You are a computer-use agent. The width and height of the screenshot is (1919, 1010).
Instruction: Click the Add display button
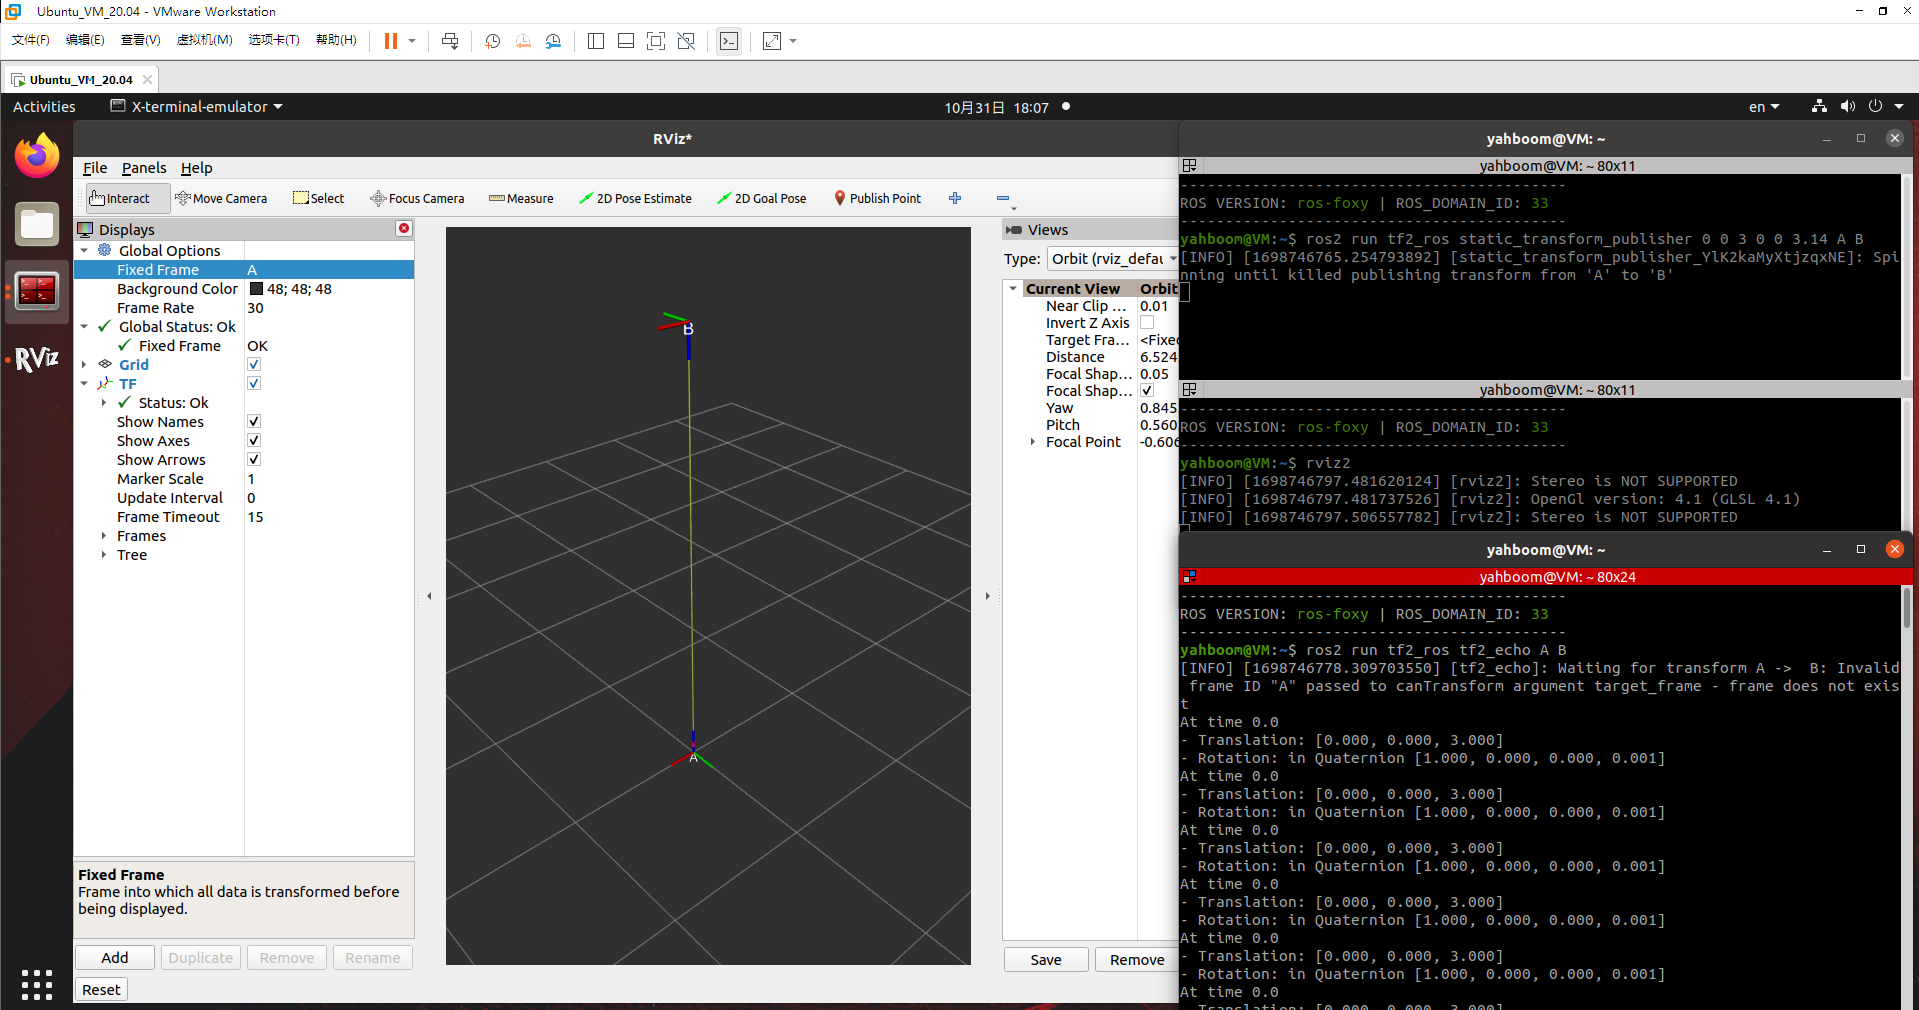coord(115,957)
